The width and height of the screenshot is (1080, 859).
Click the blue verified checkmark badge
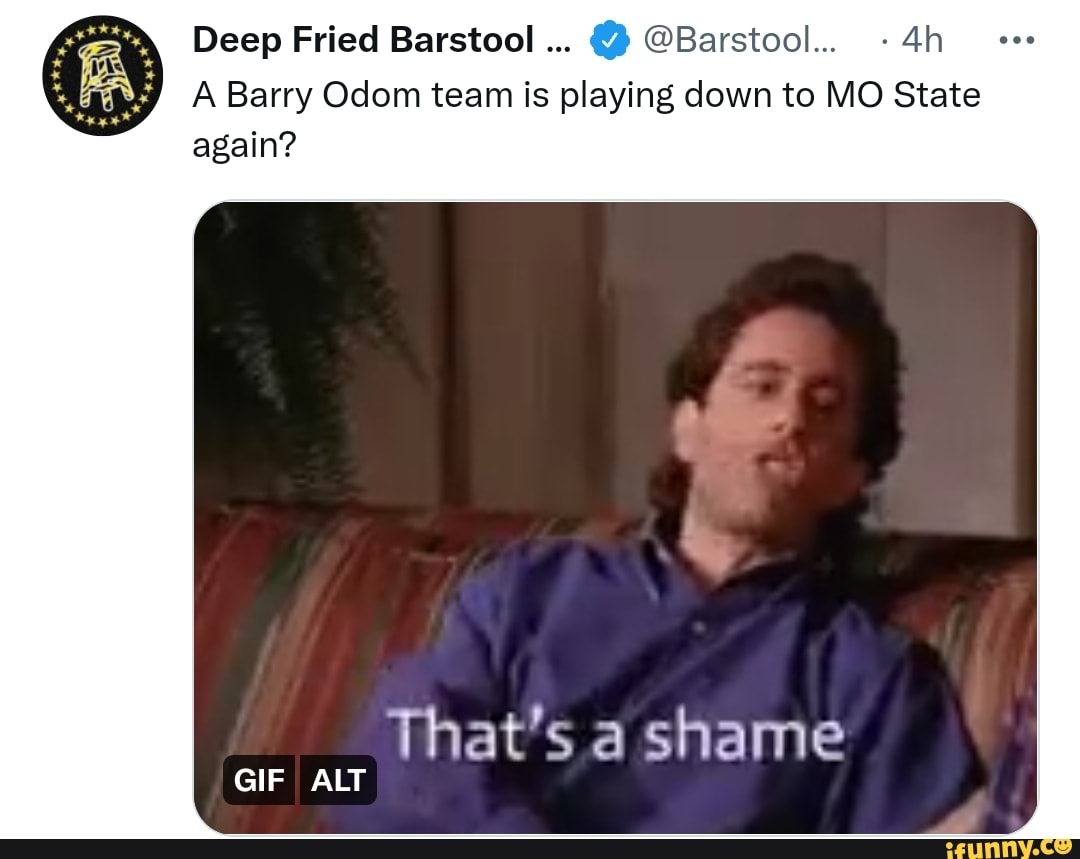(x=610, y=40)
